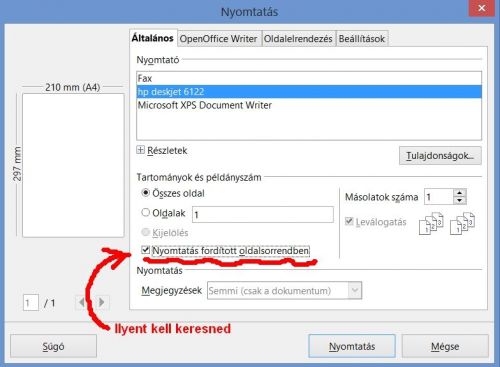Open the OpenOffice Writer tab
500x367 pixels.
pyautogui.click(x=219, y=39)
